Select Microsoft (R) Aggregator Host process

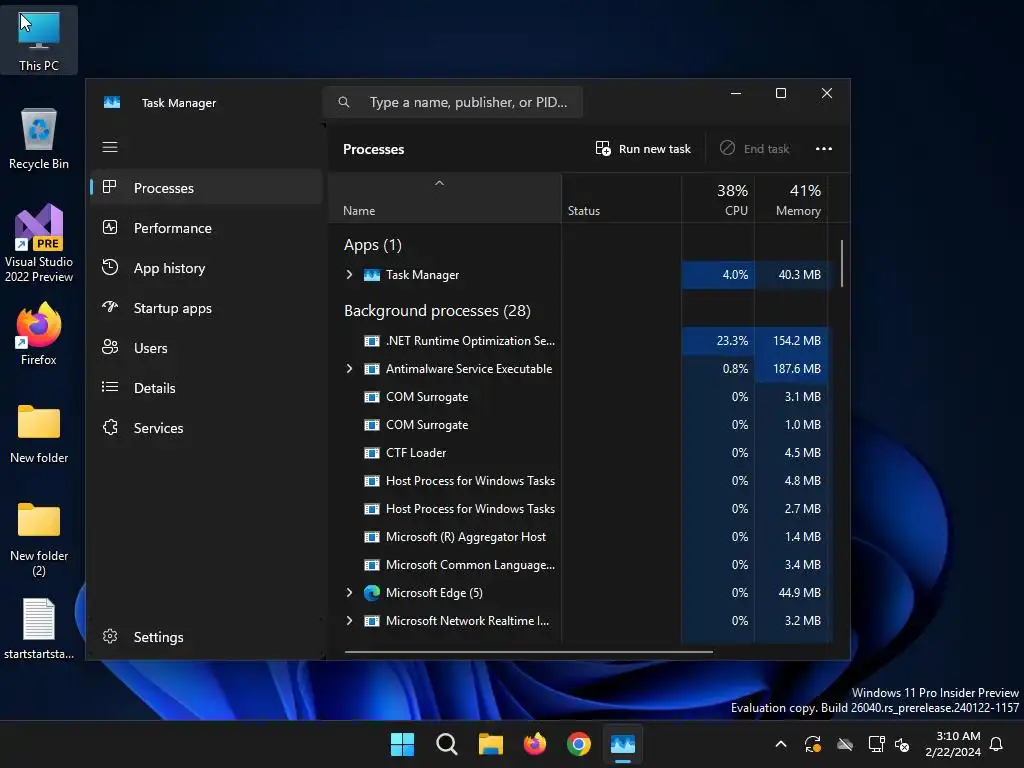(x=579, y=537)
